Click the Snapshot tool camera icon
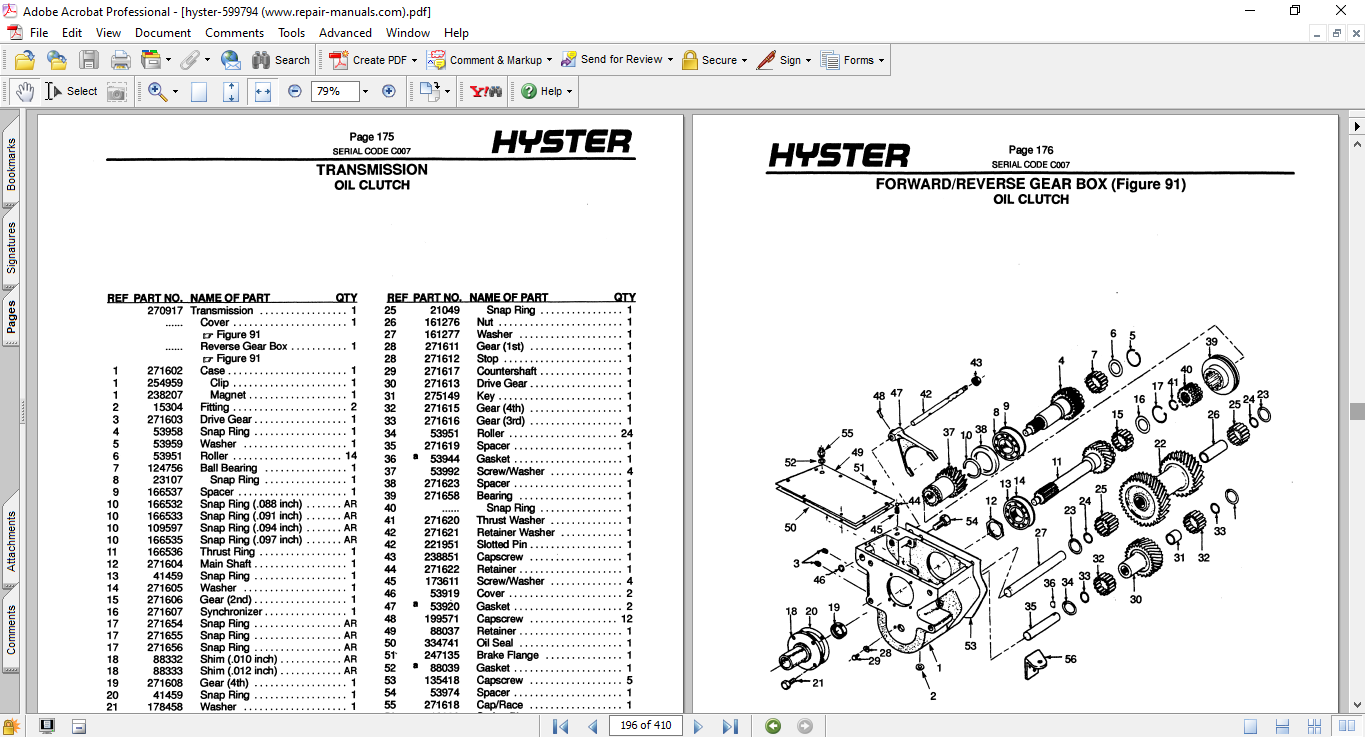 [117, 91]
